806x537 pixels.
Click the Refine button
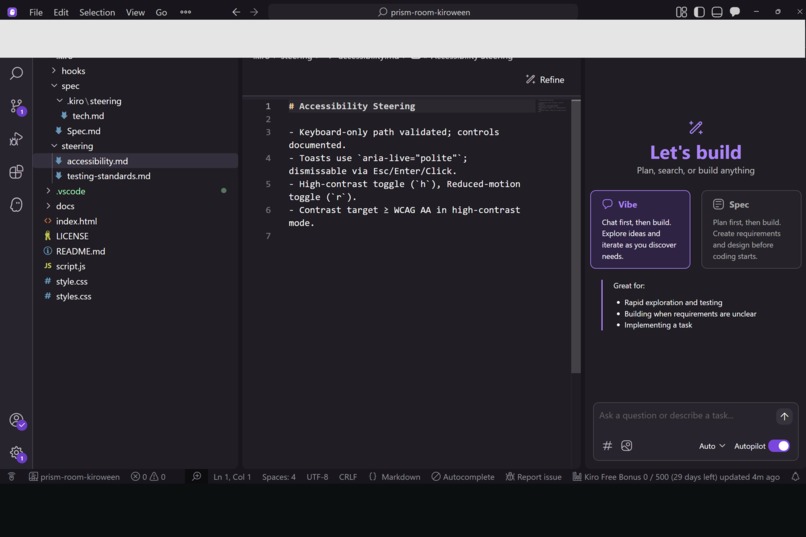coord(545,80)
